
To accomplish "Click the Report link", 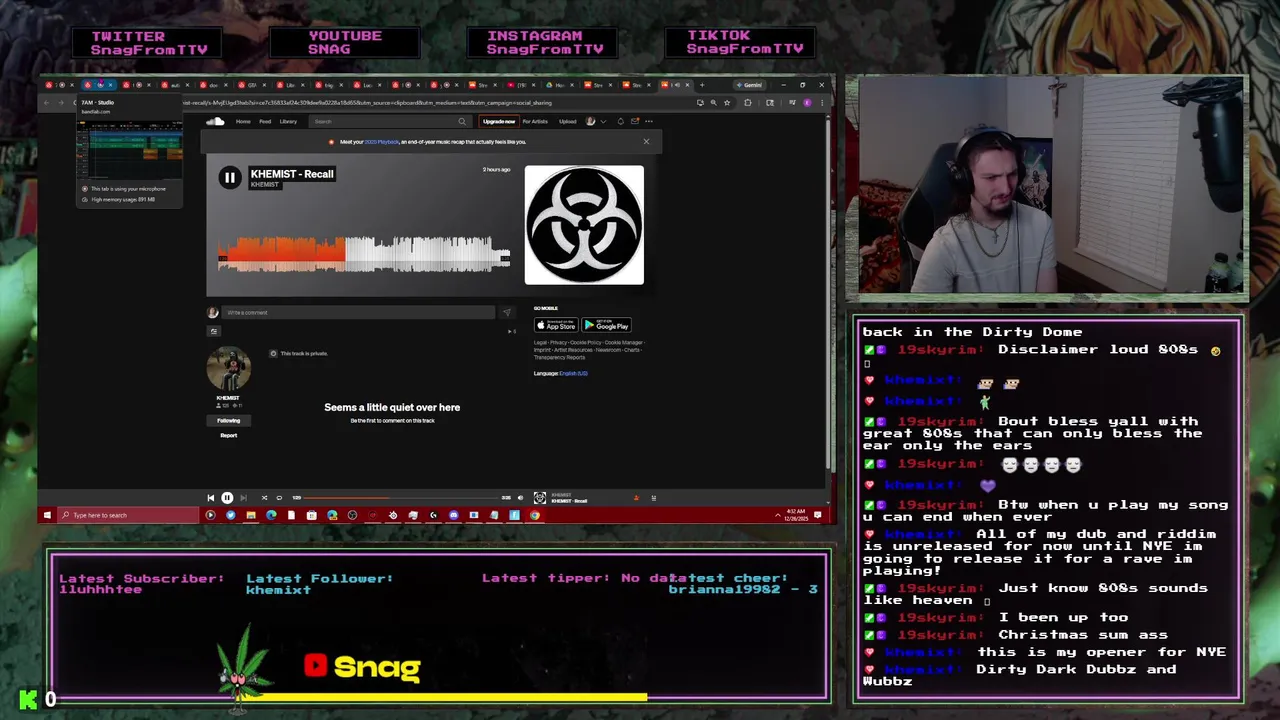I will coord(229,435).
